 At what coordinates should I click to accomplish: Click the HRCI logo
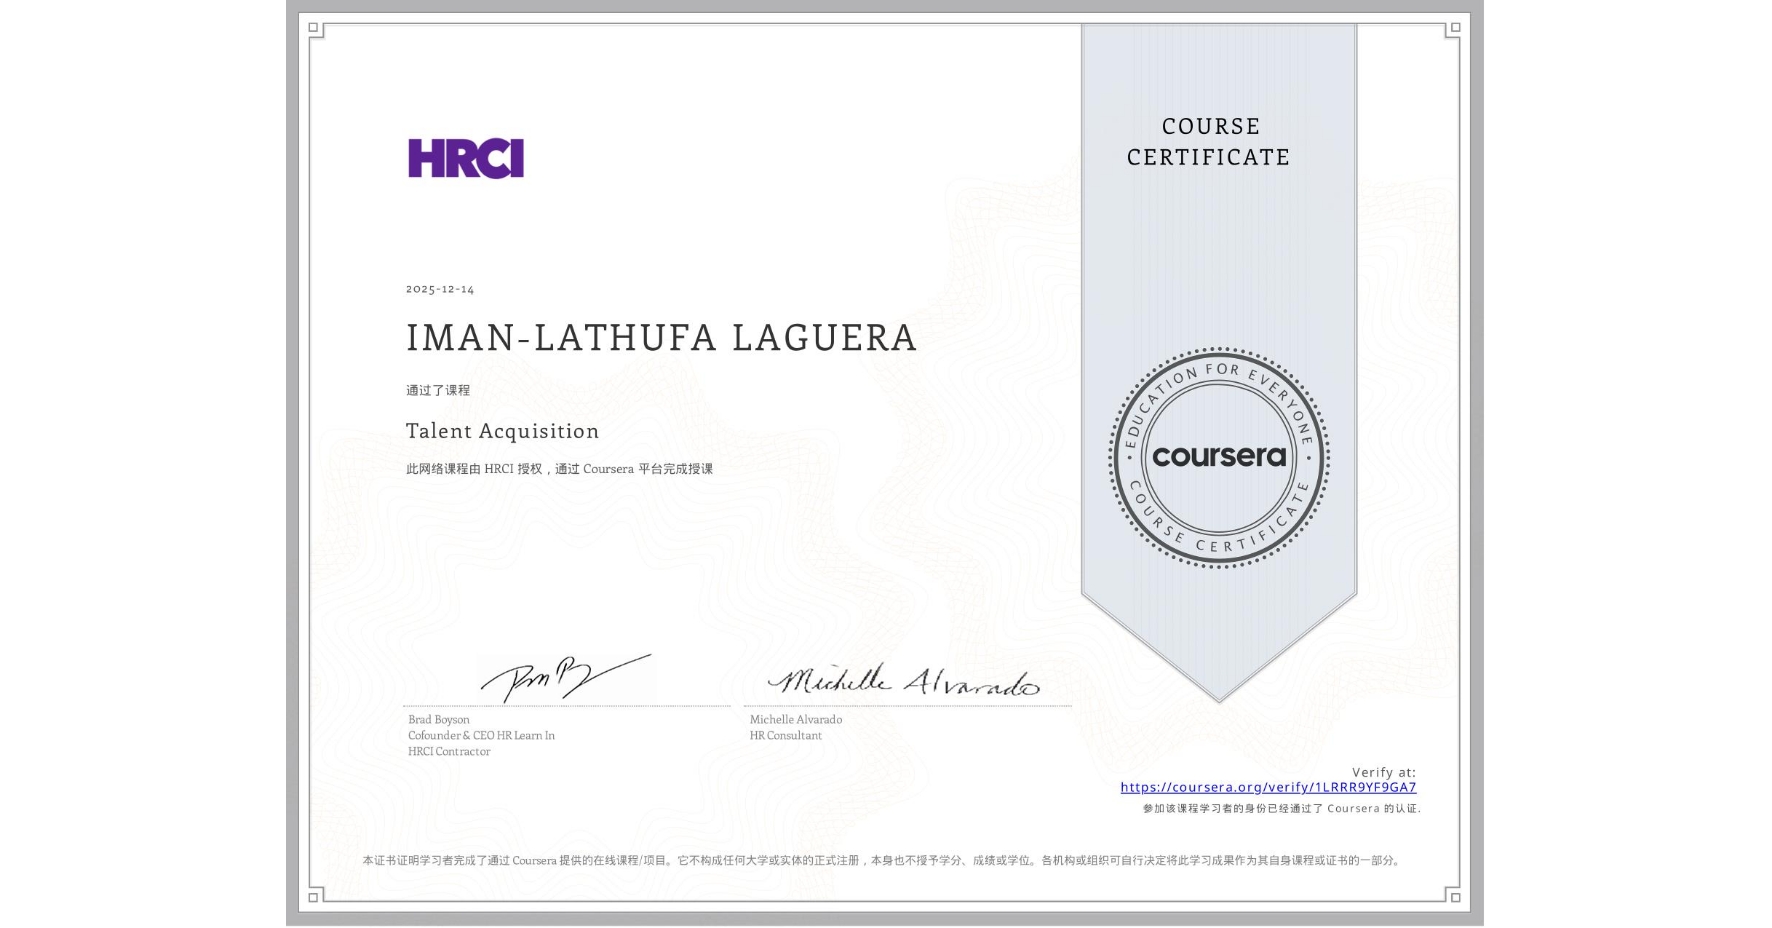(466, 158)
